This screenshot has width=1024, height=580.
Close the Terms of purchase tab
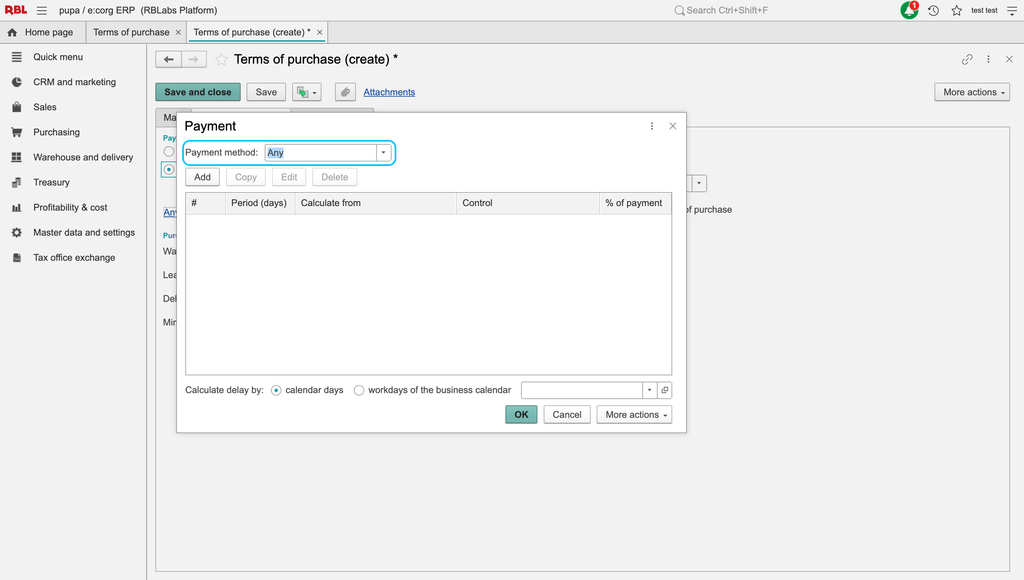click(x=178, y=32)
